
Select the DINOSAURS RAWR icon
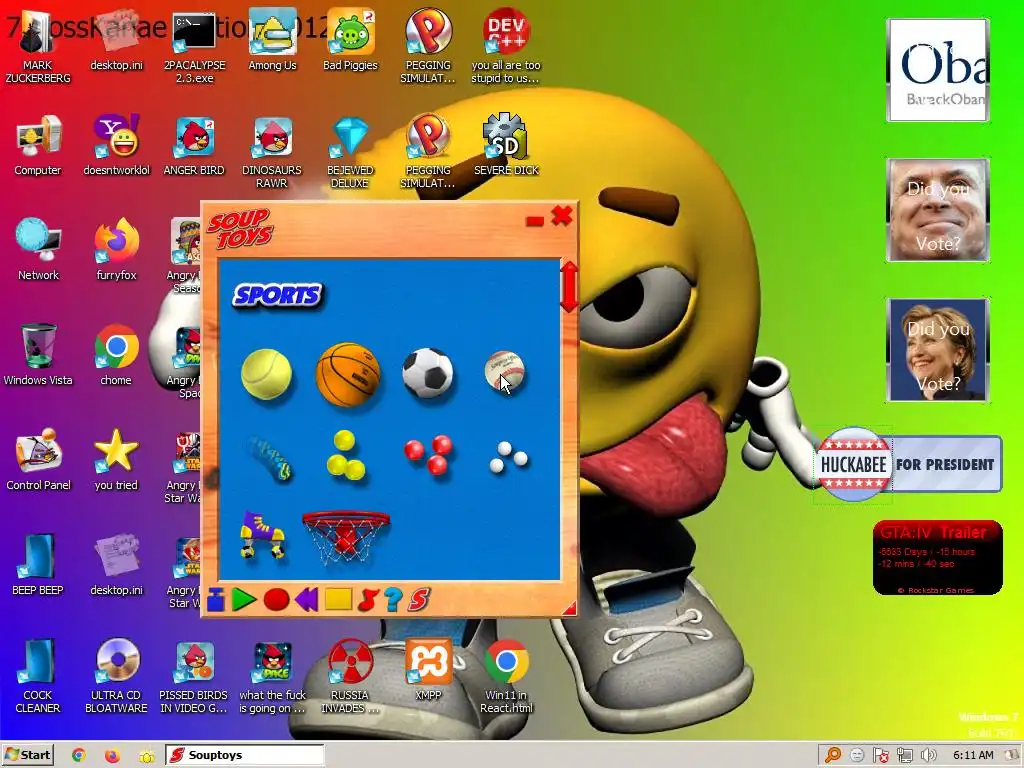(272, 152)
